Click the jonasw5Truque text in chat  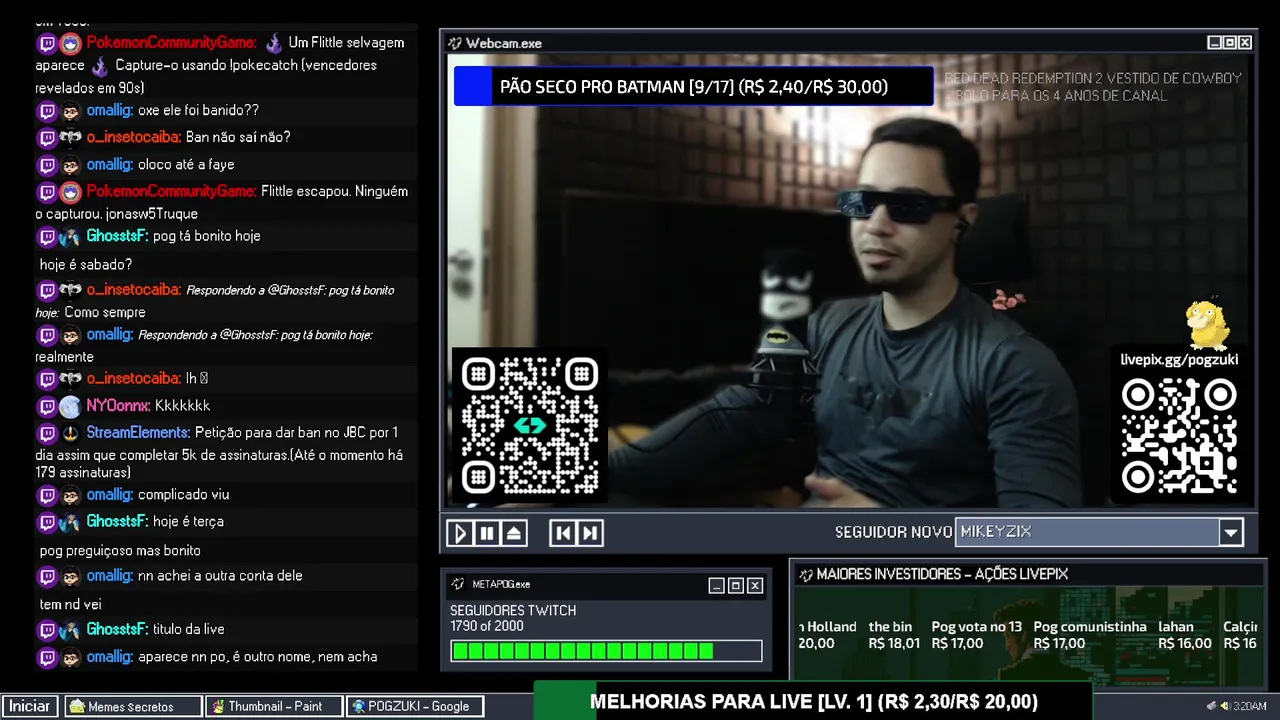pyautogui.click(x=152, y=214)
